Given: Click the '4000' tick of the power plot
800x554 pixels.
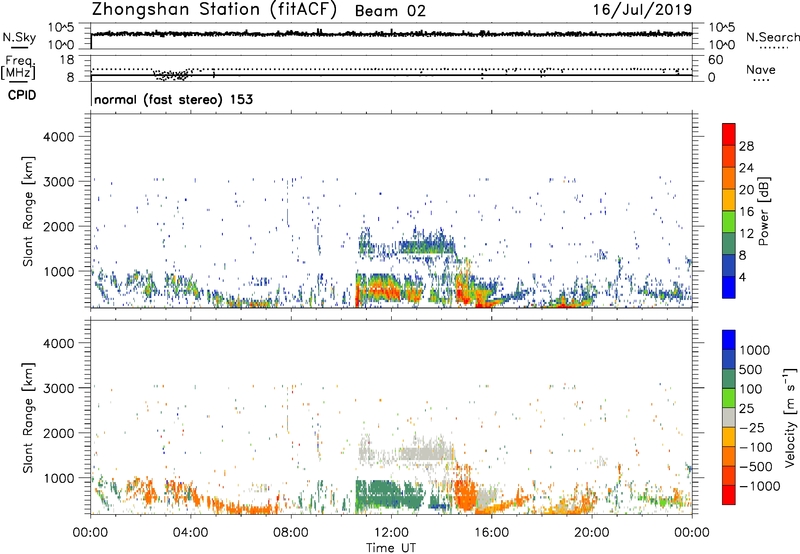Looking at the screenshot, I should (59, 137).
